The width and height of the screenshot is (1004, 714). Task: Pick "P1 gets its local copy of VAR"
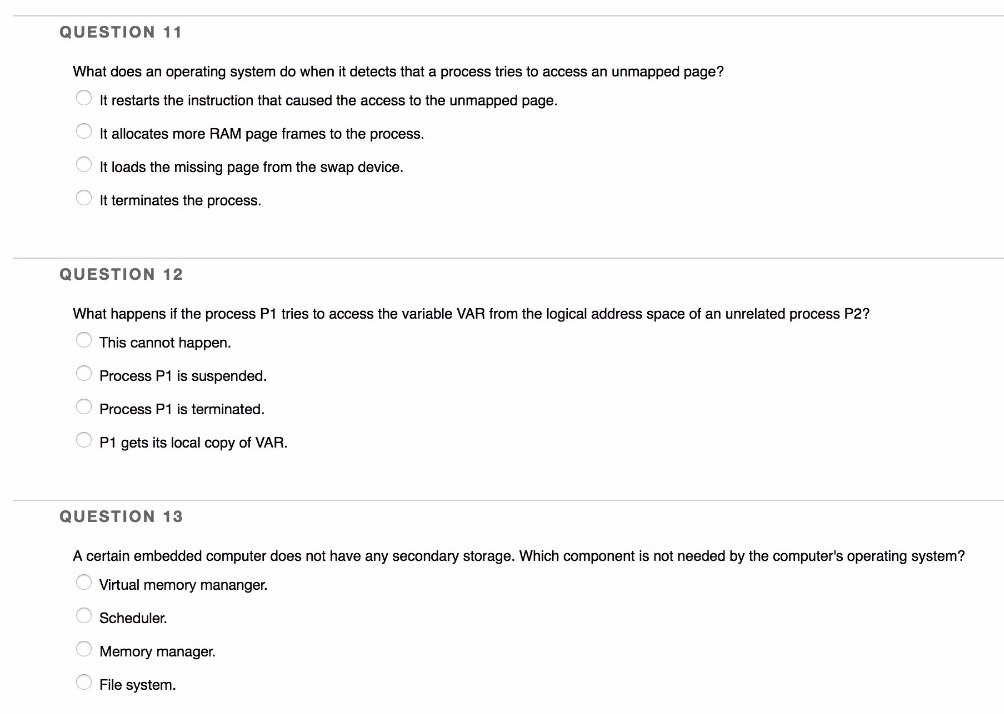(84, 439)
